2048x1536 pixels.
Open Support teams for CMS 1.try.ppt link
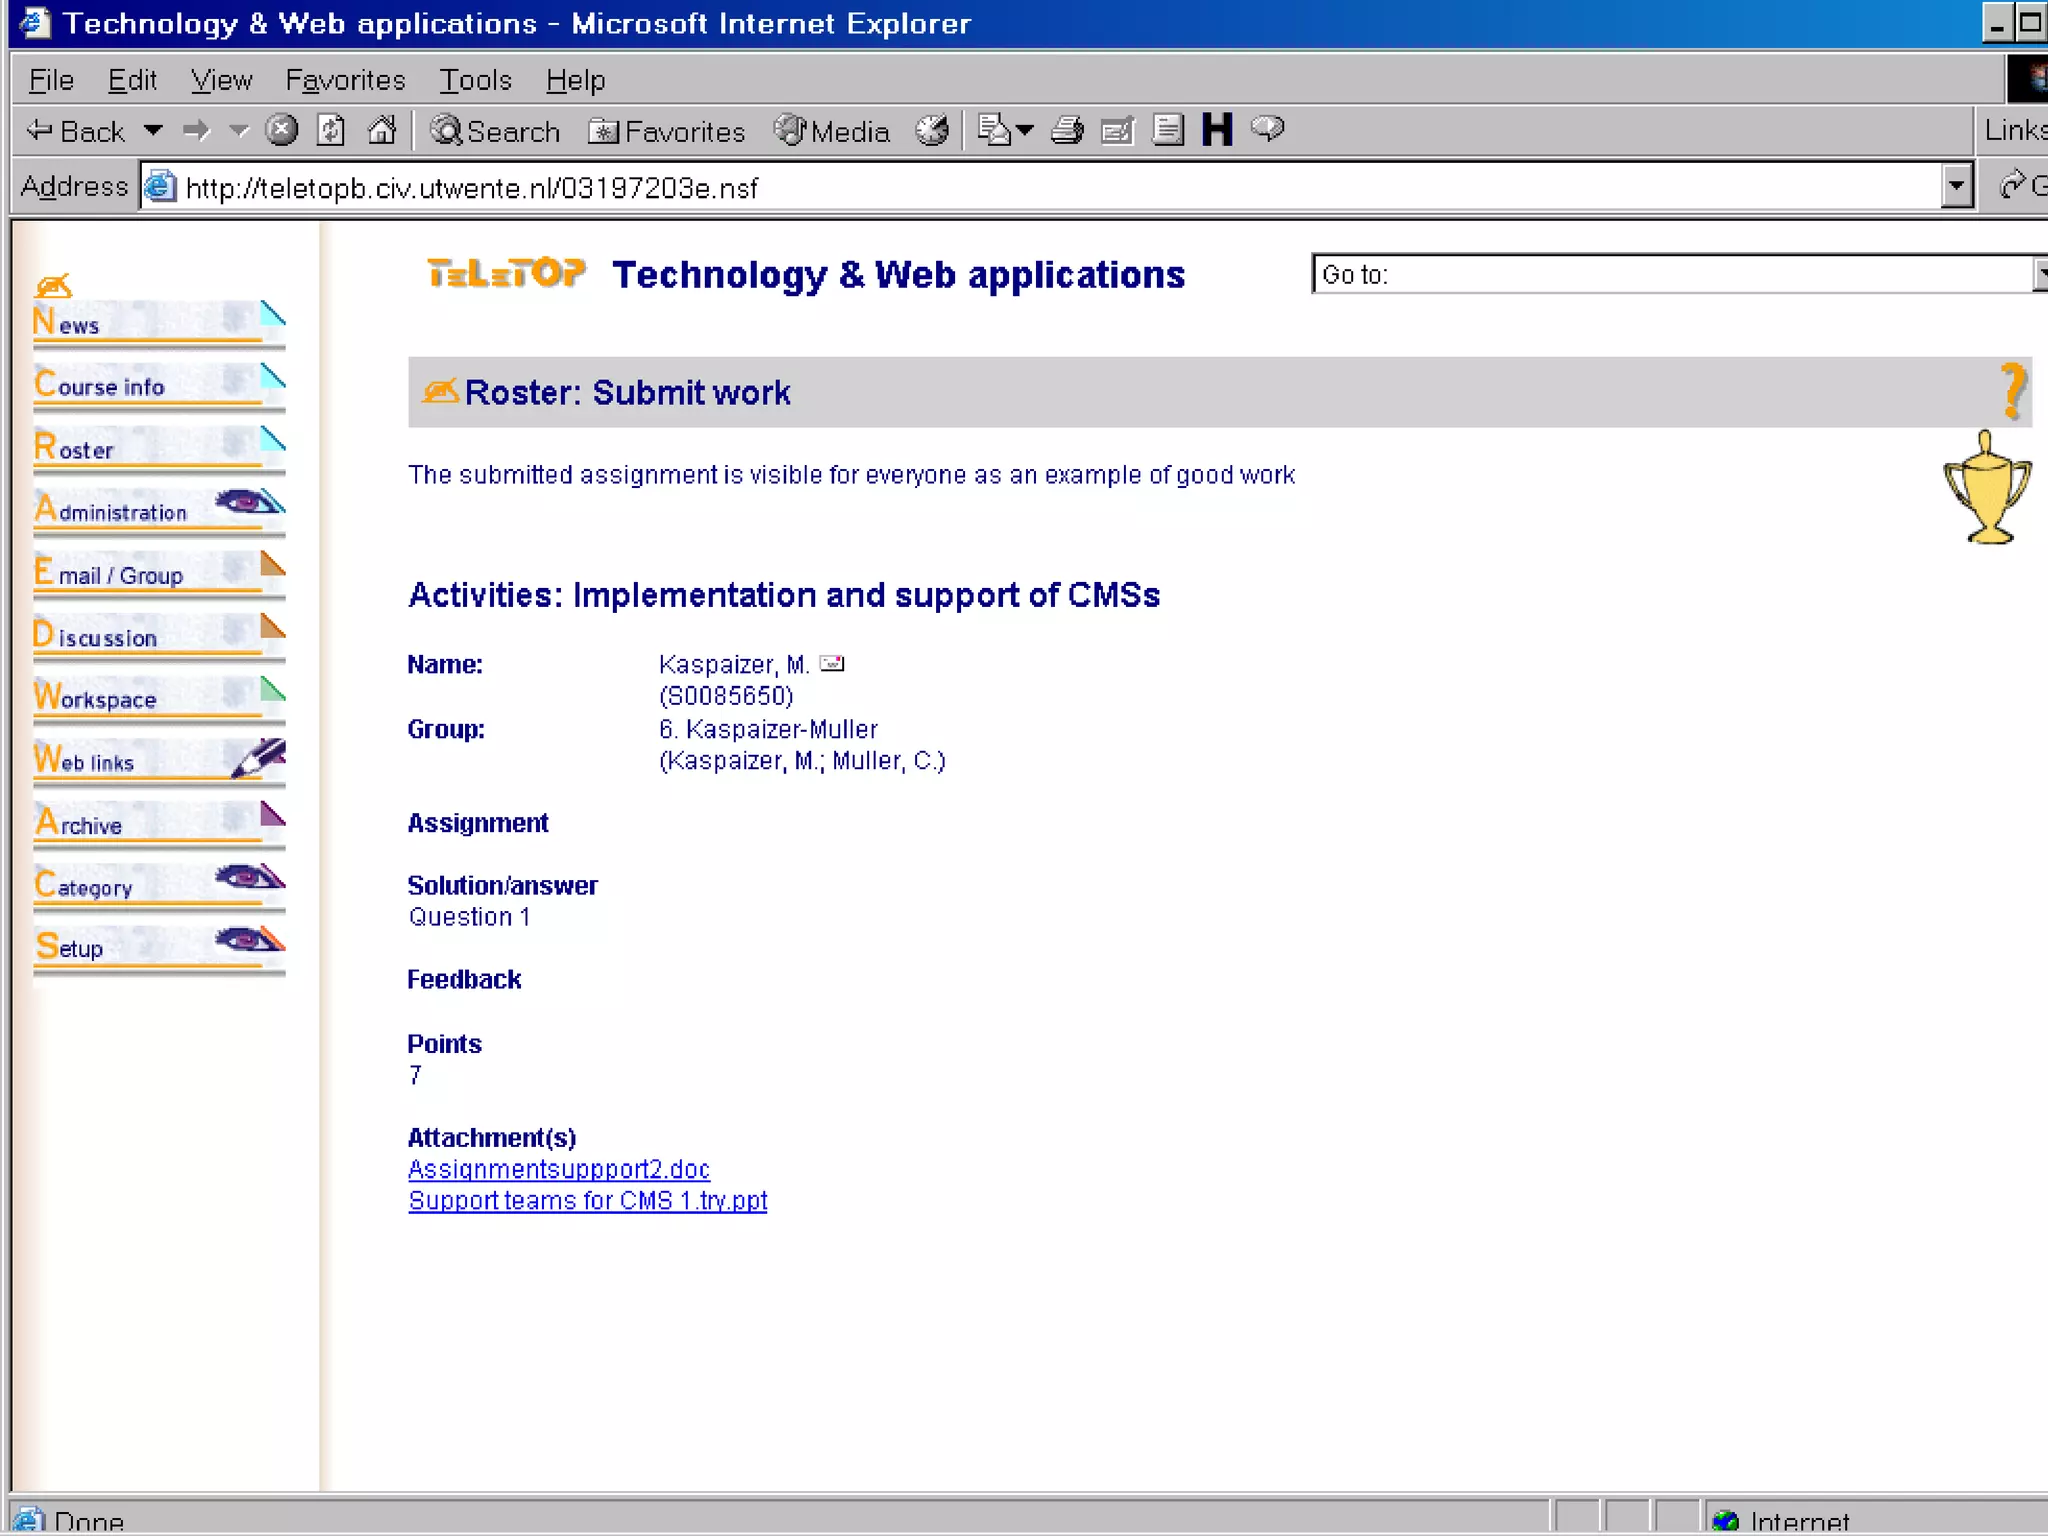(x=587, y=1200)
